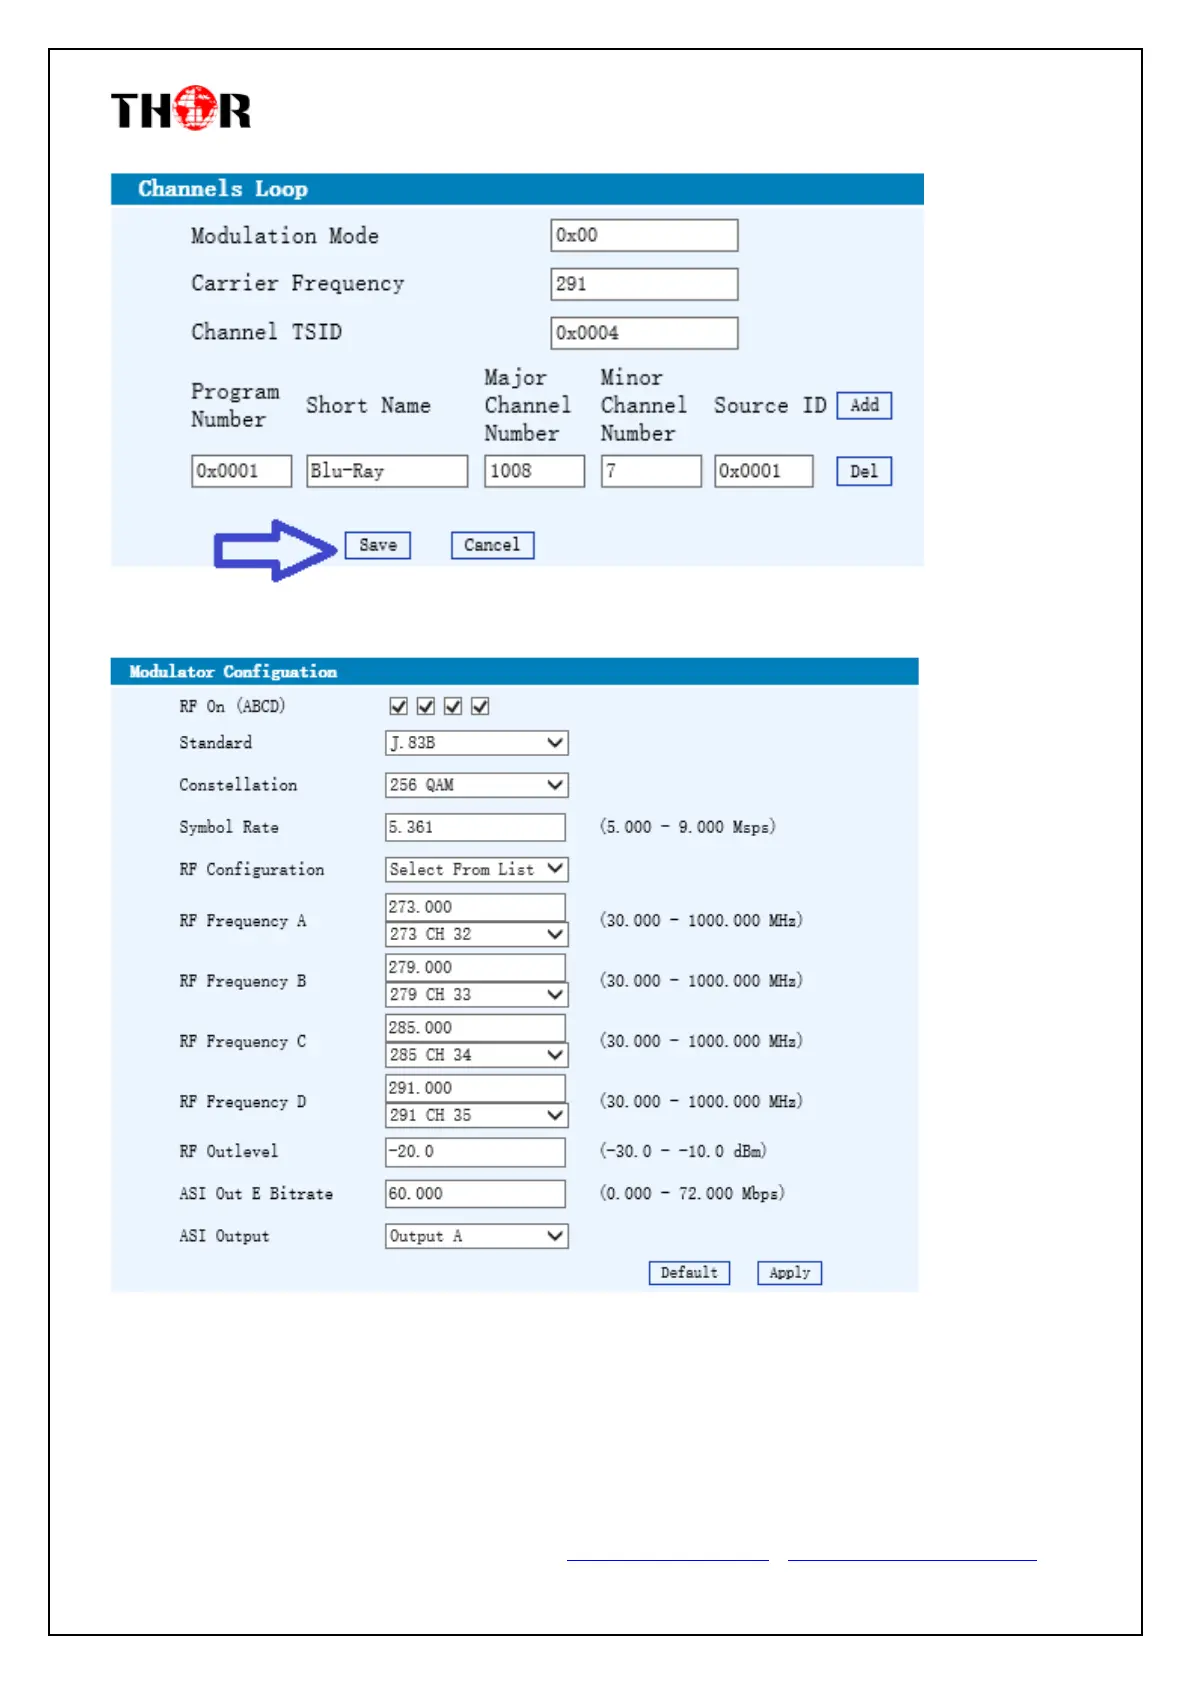Click the blue arrow pointing to Save

tap(275, 549)
